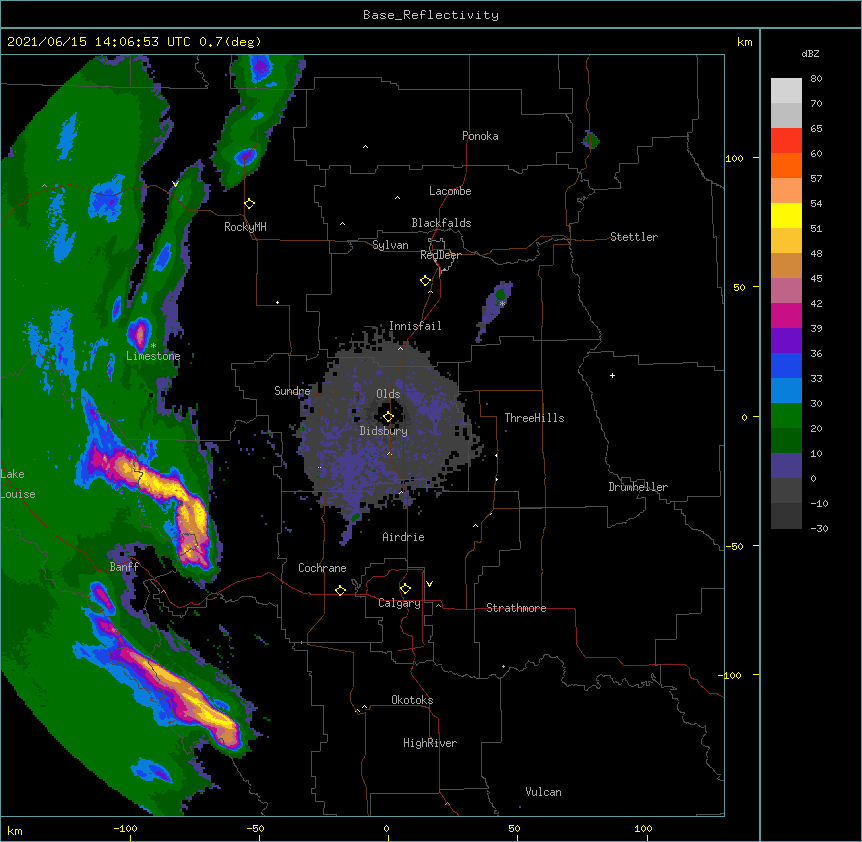Click the -100 tick on right axis
The width and height of the screenshot is (862, 842).
pos(731,675)
